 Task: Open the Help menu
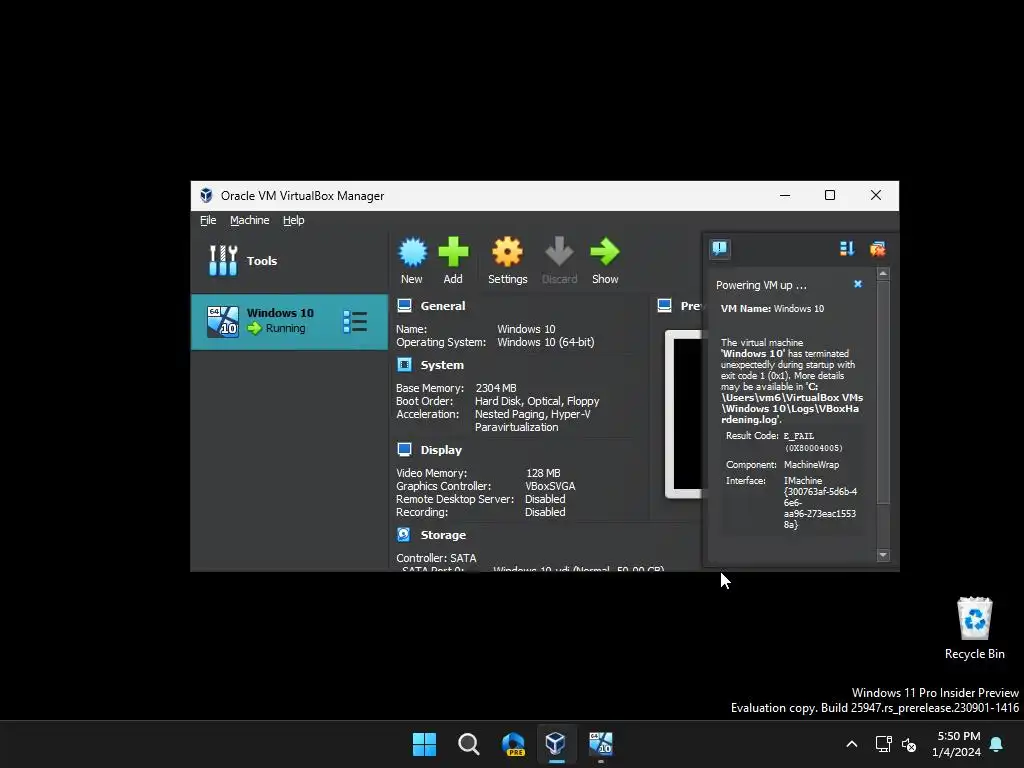click(x=293, y=220)
